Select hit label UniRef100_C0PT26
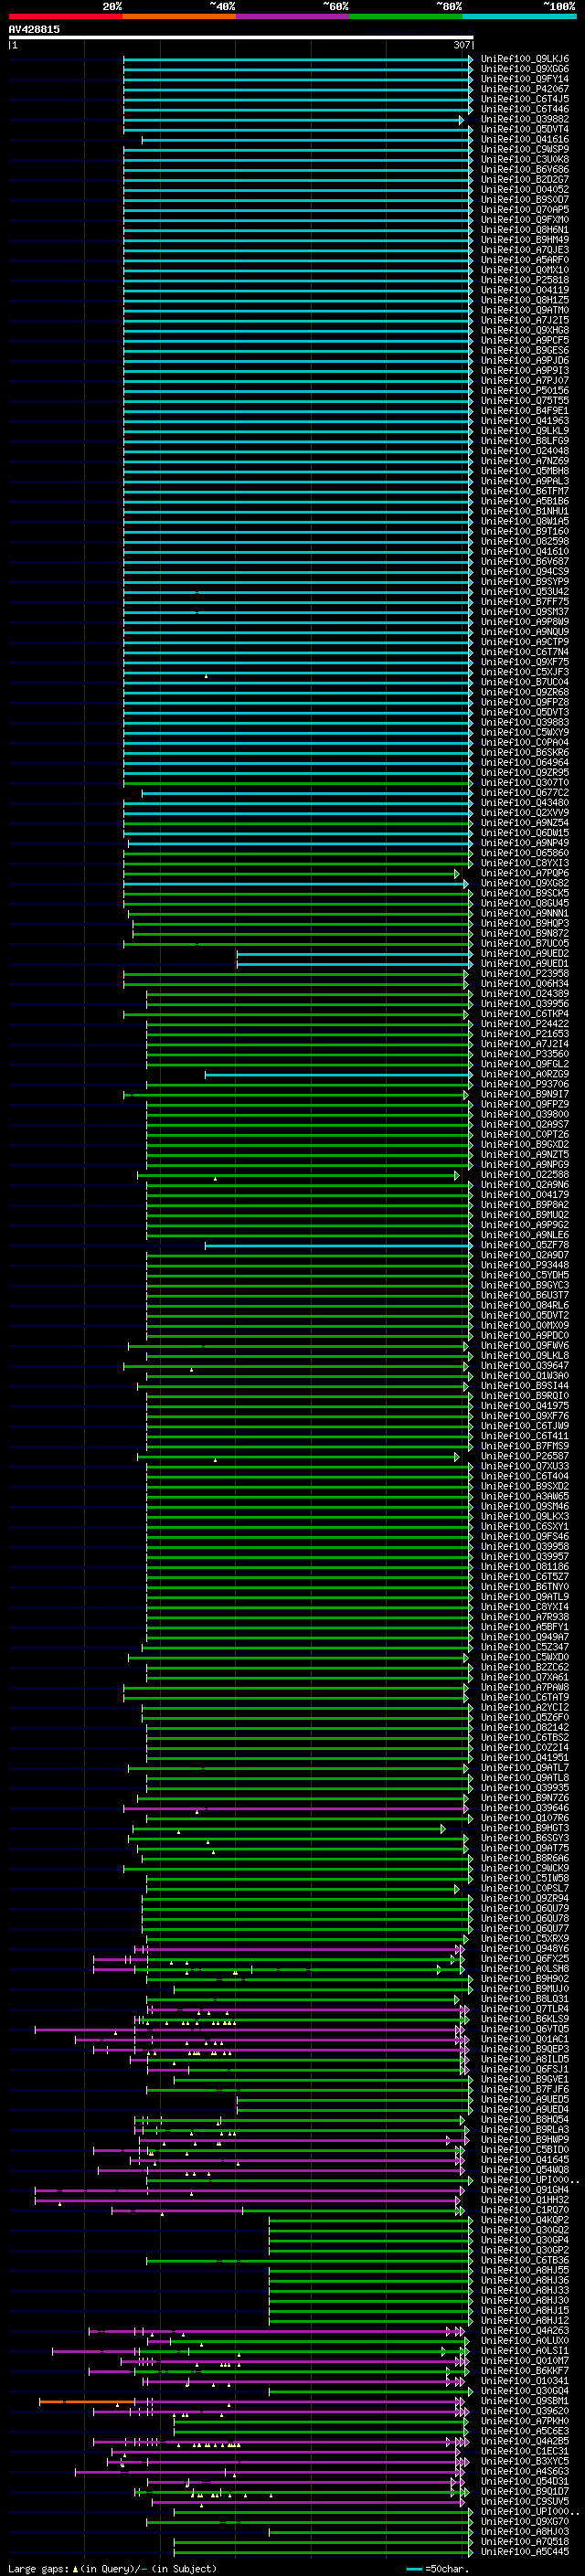Screen dimensions: 585x2576 [524, 1134]
